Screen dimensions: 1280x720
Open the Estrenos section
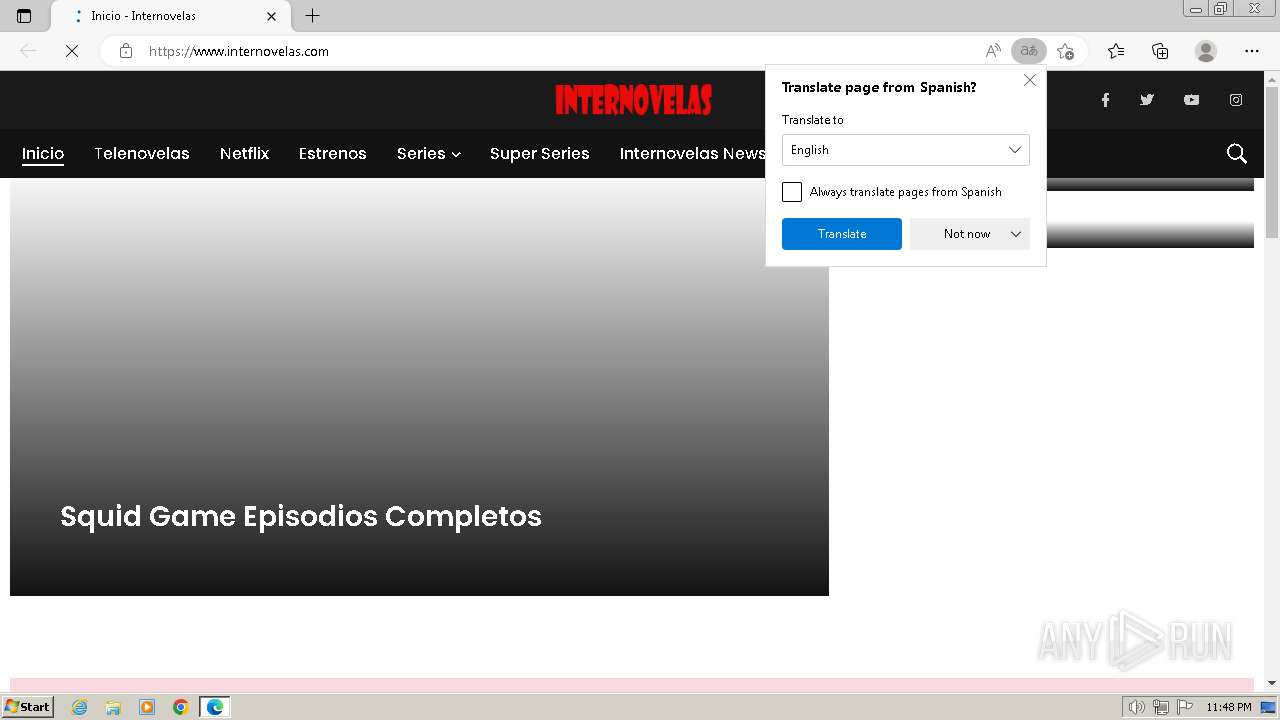click(333, 153)
